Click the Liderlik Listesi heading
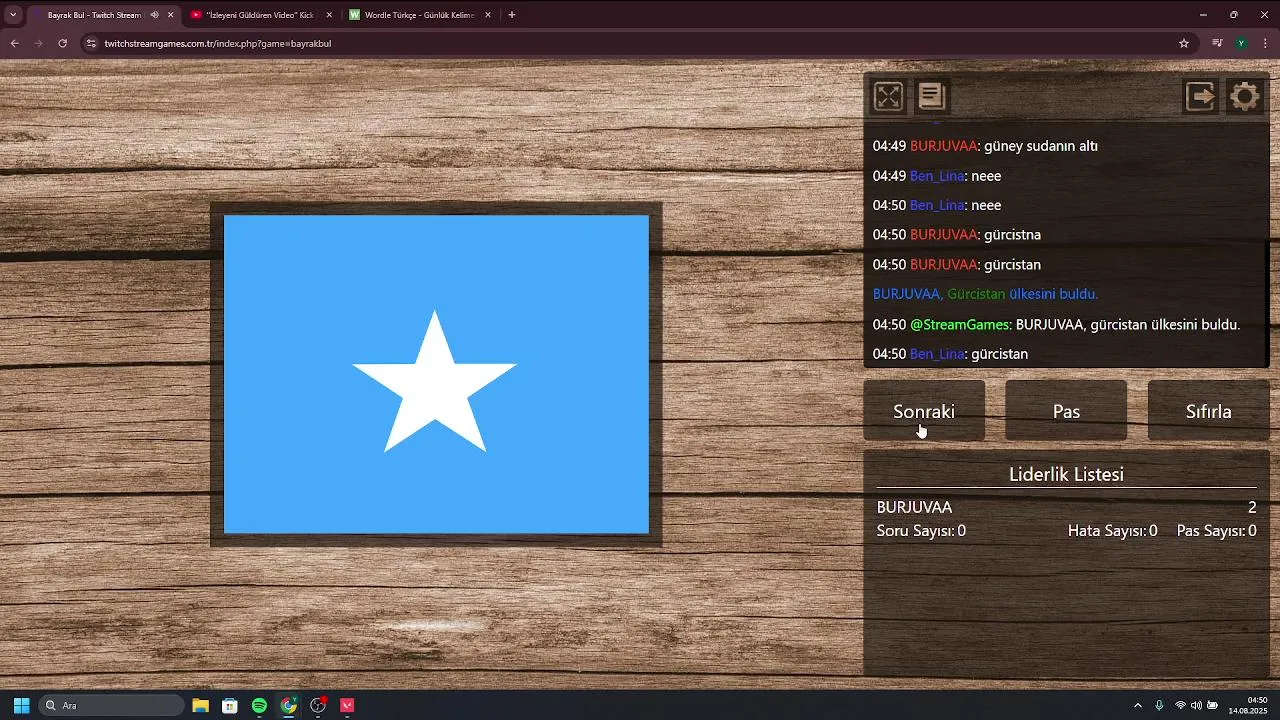Screen dimensions: 1280x720 pyautogui.click(x=1066, y=474)
